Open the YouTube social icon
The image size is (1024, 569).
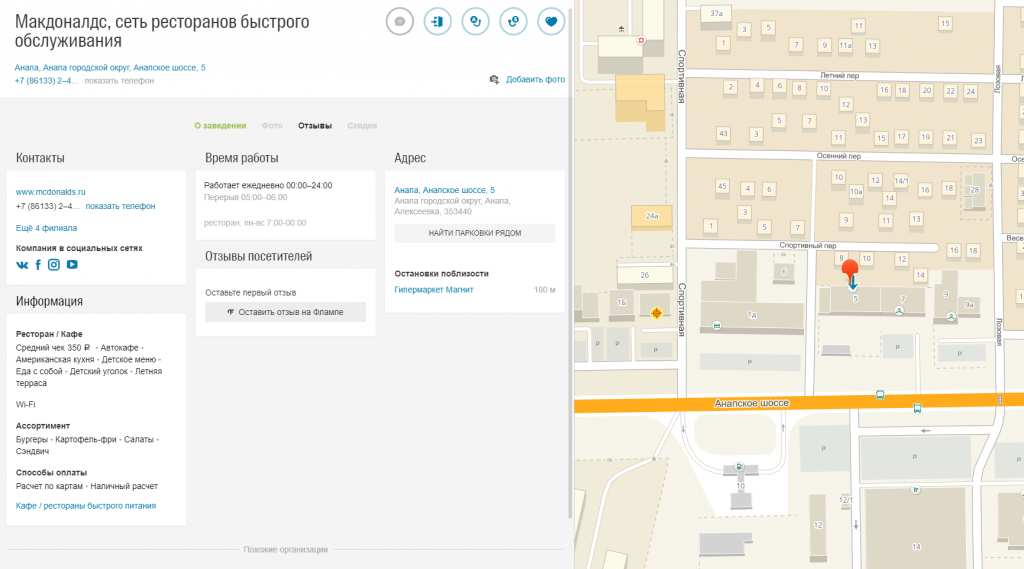[72, 265]
